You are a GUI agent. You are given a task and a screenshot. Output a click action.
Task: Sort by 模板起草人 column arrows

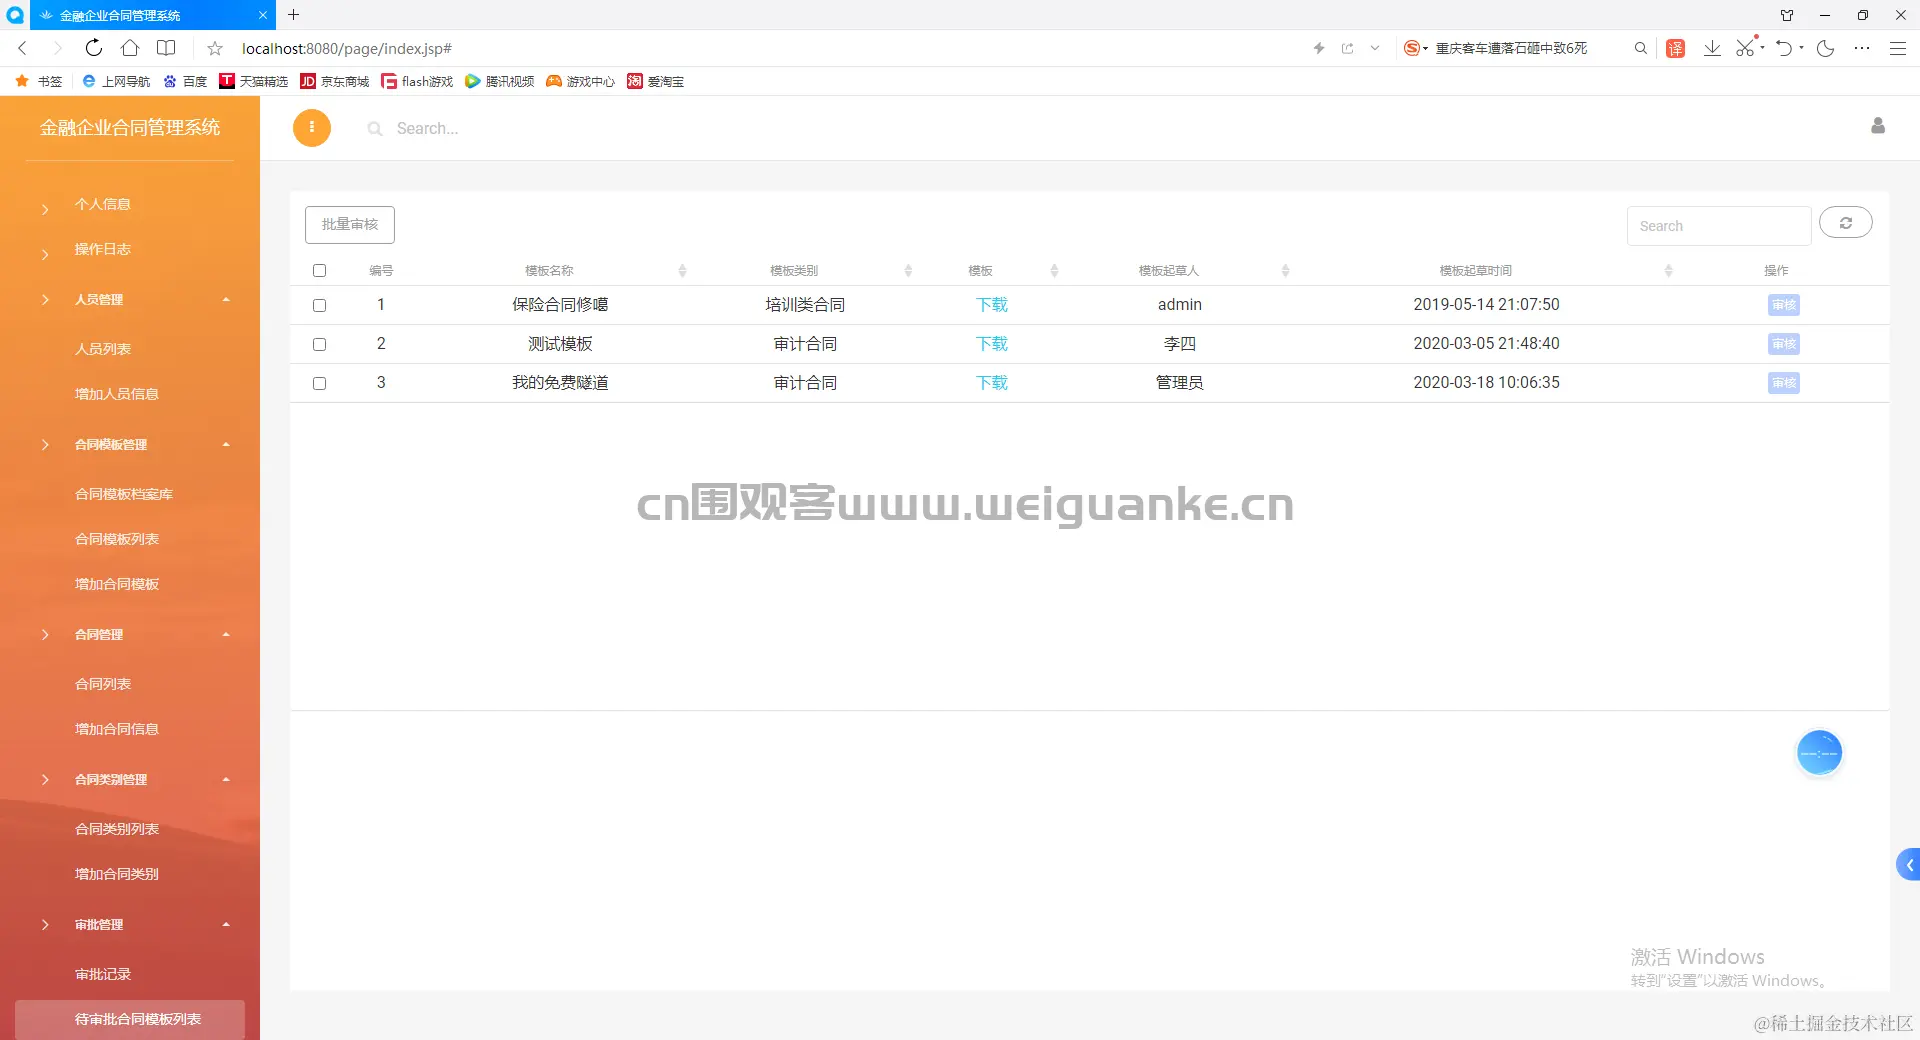pos(1285,270)
